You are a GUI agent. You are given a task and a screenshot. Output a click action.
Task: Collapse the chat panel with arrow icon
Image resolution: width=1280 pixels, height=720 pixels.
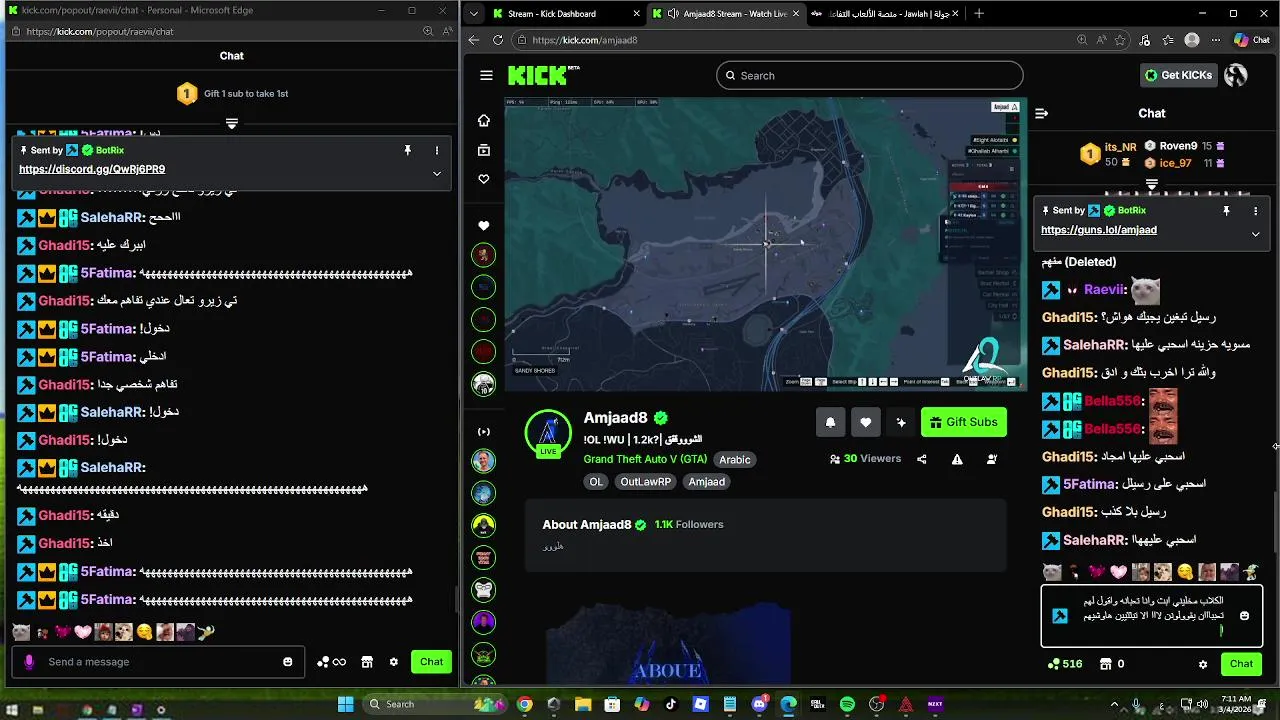[x=1041, y=113]
